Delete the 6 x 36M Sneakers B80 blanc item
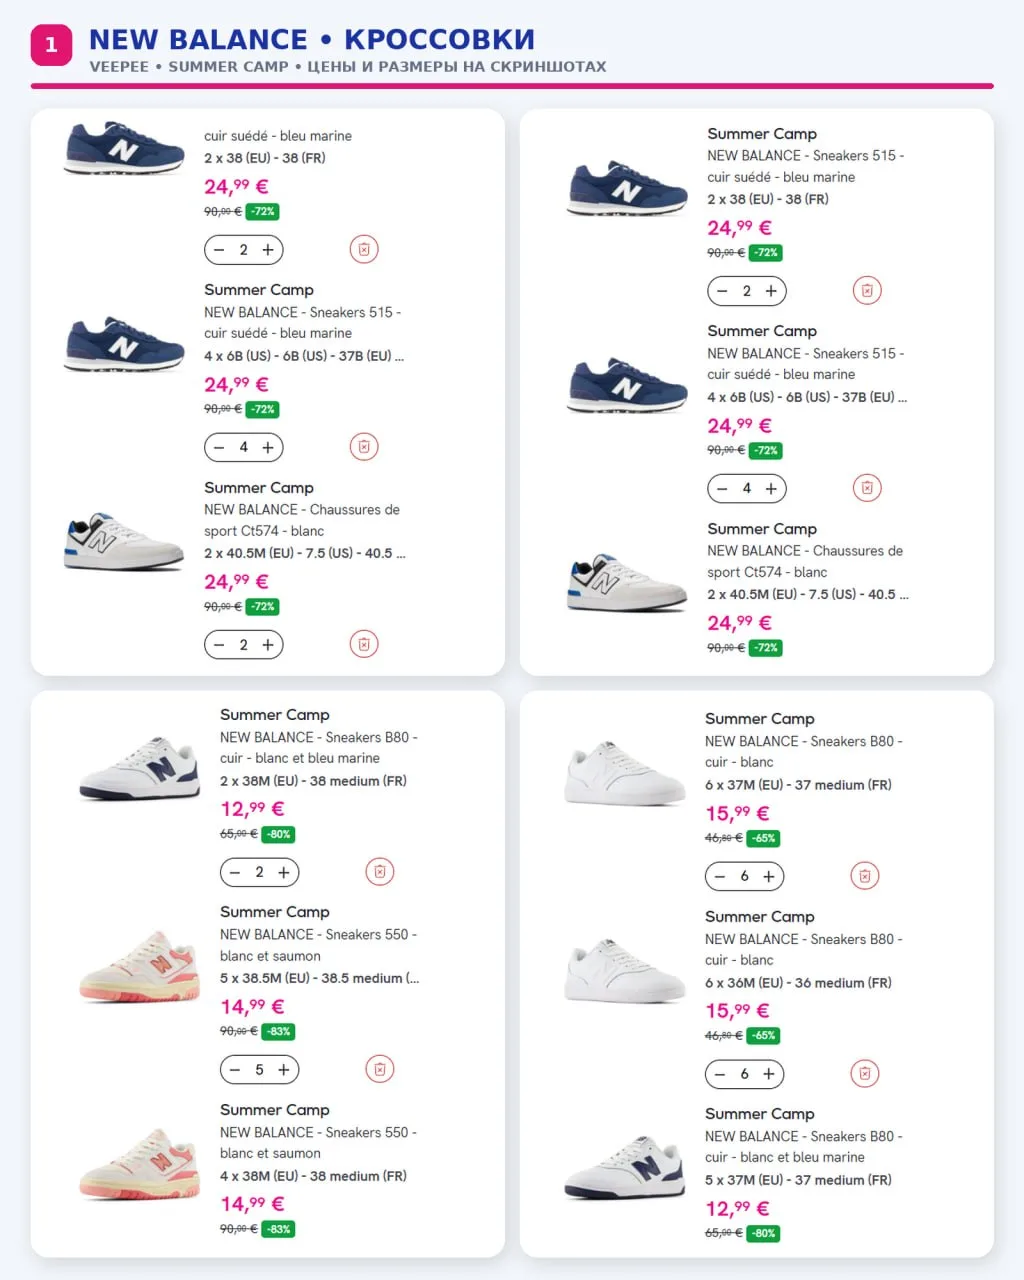The width and height of the screenshot is (1024, 1280). 865,1074
